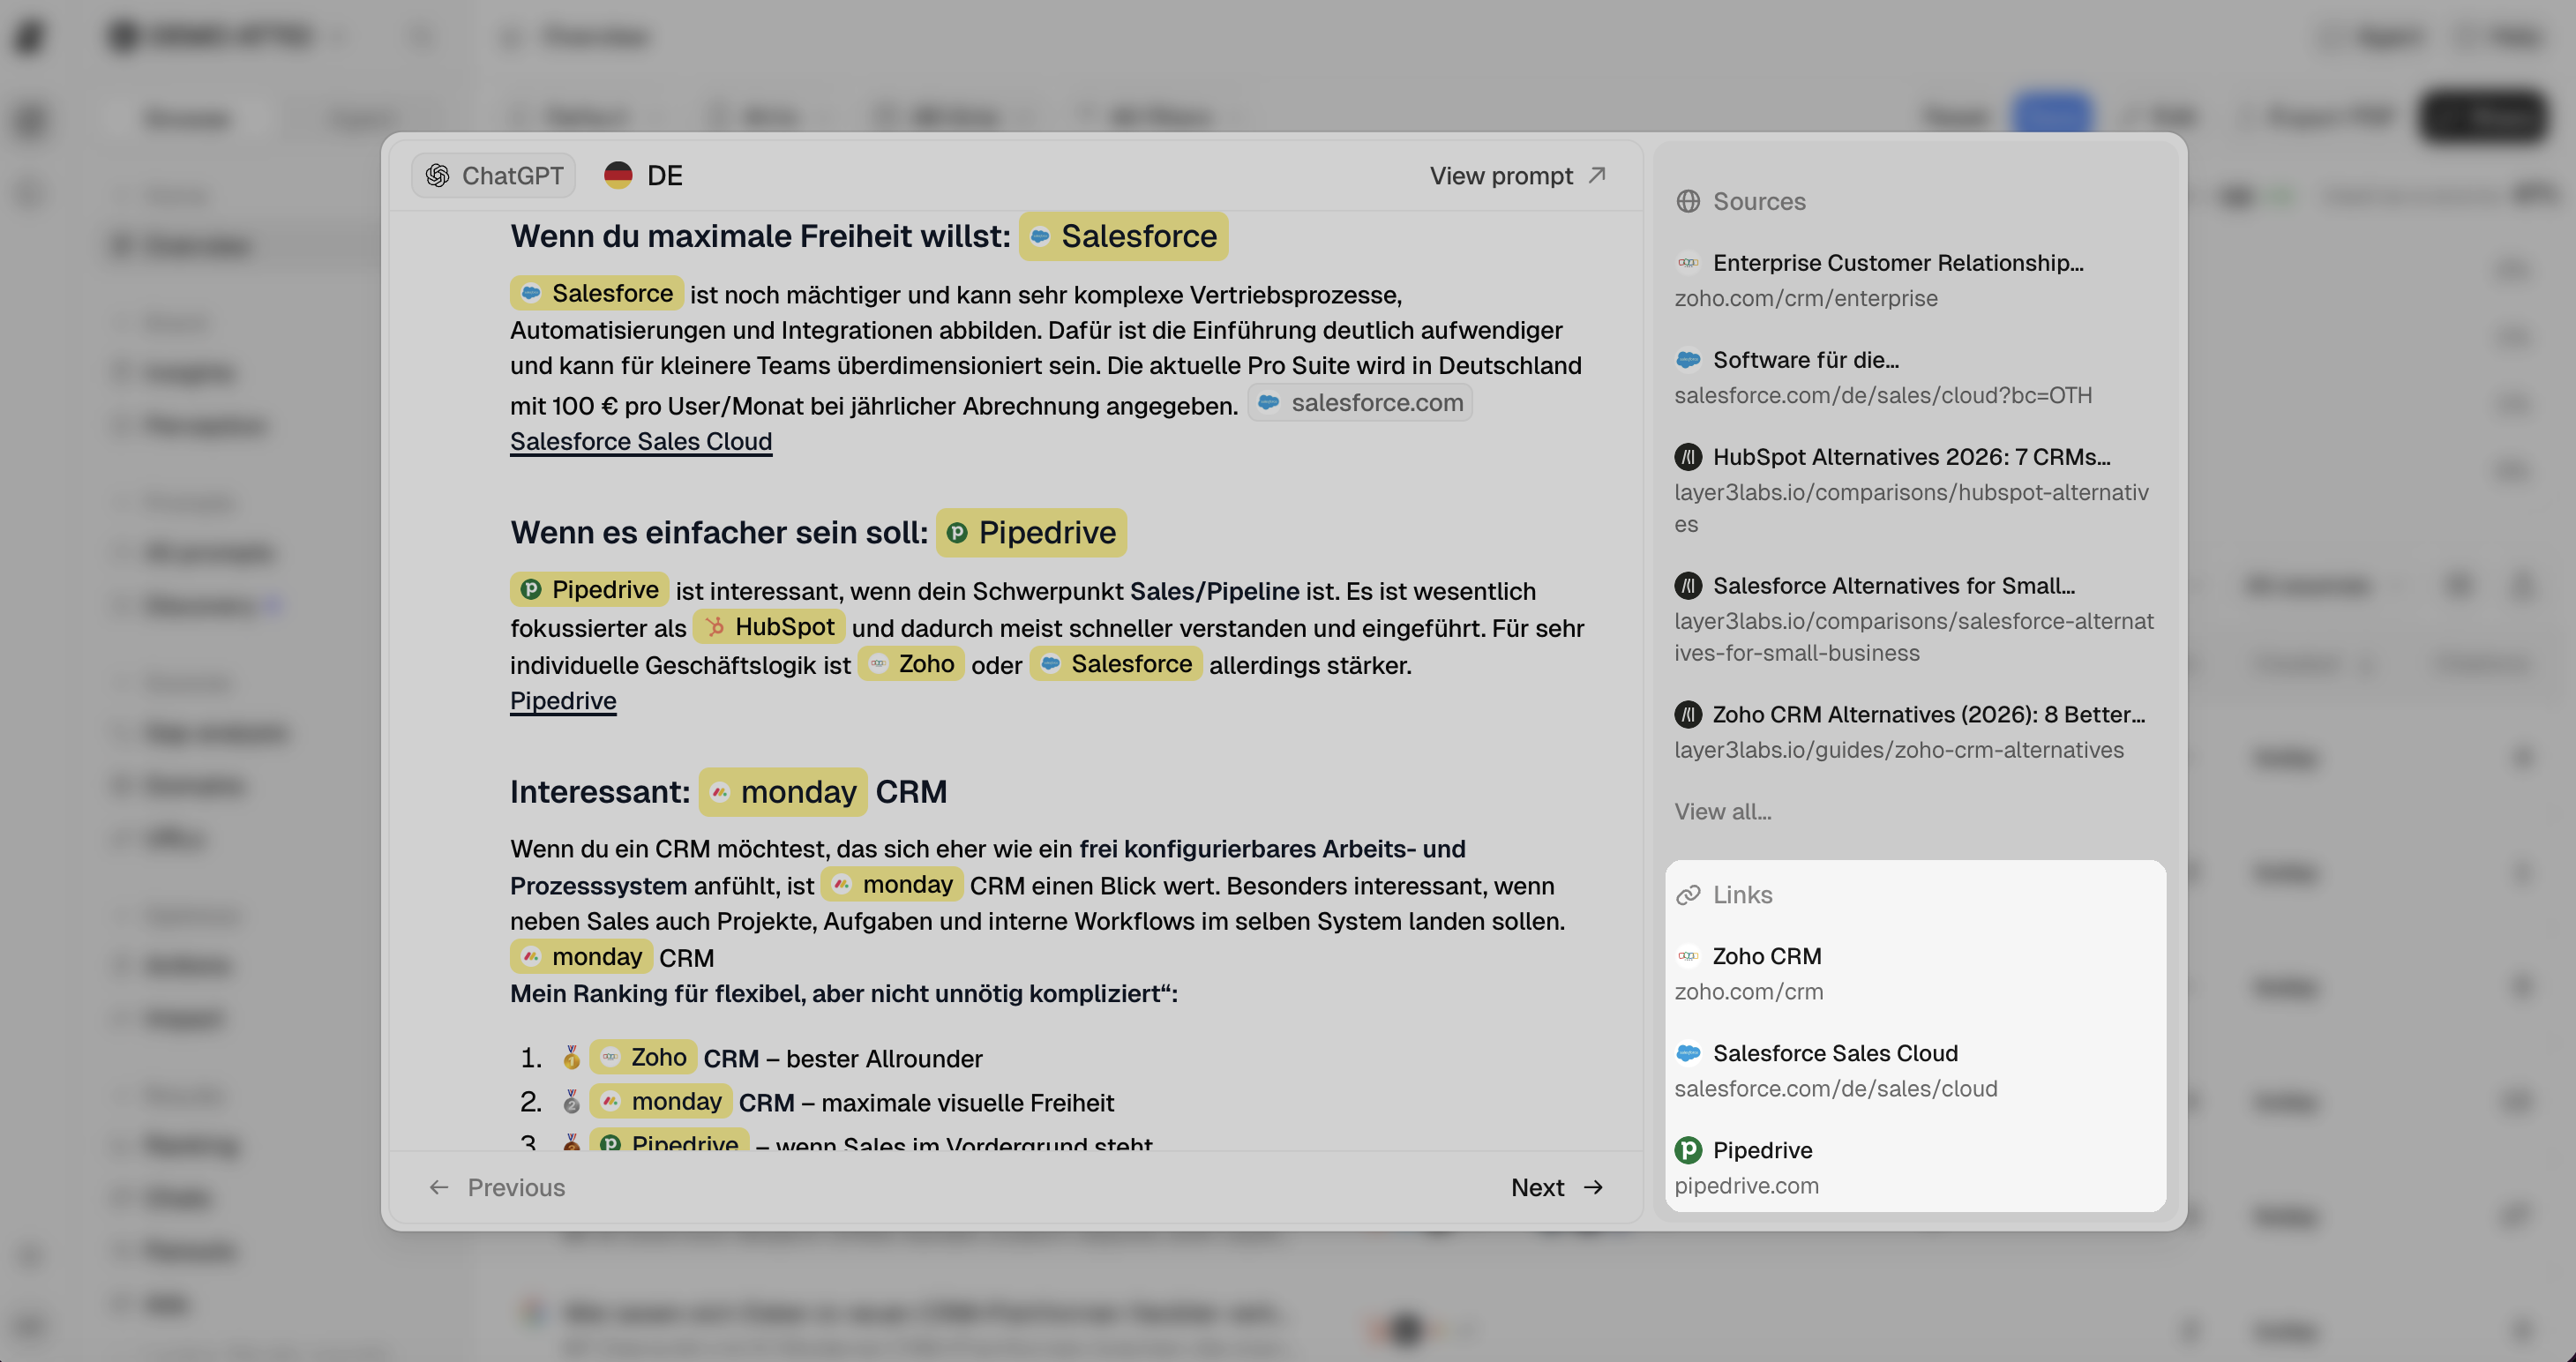Click the ChatGPT logo icon

(x=437, y=176)
